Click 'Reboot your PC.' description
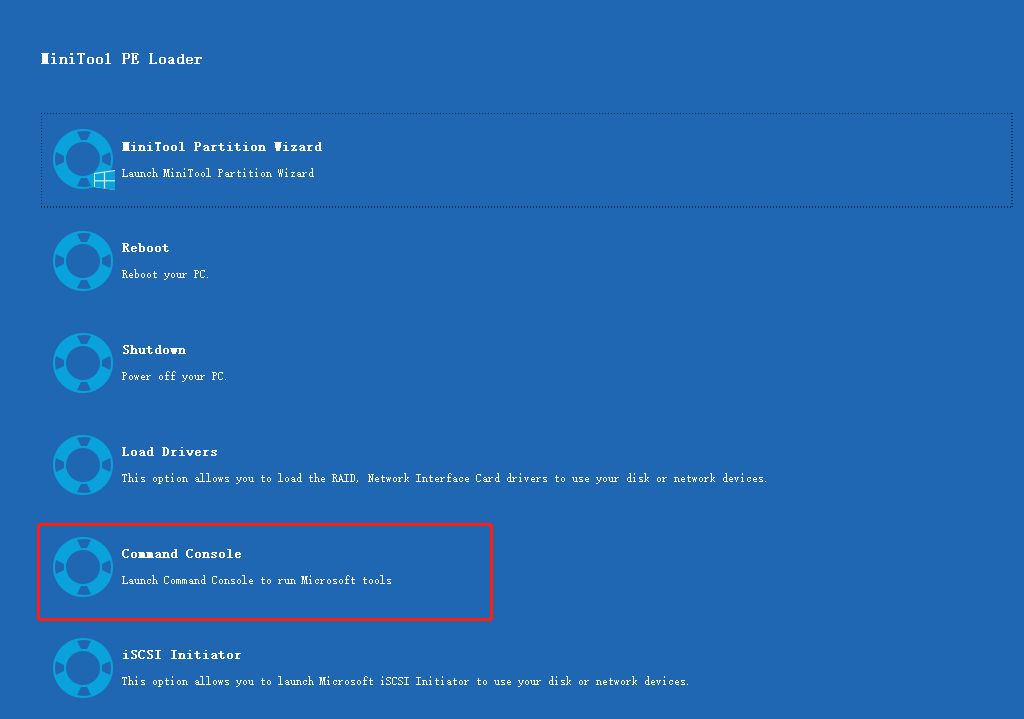1024x719 pixels. pyautogui.click(x=165, y=274)
